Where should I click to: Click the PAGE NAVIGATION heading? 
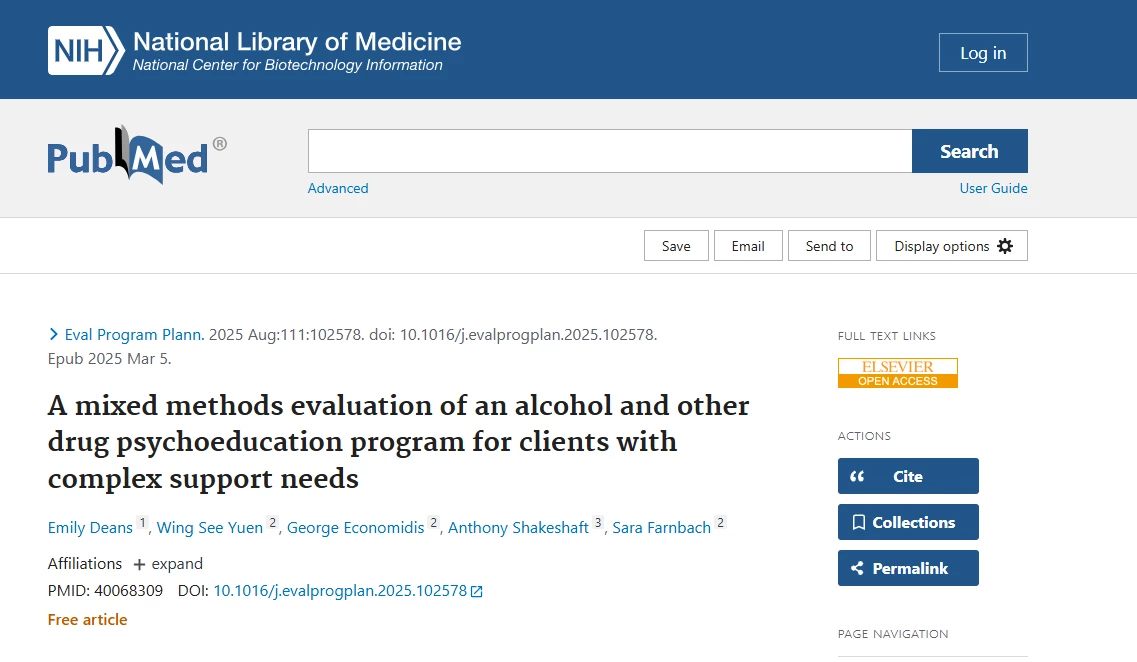[x=893, y=634]
